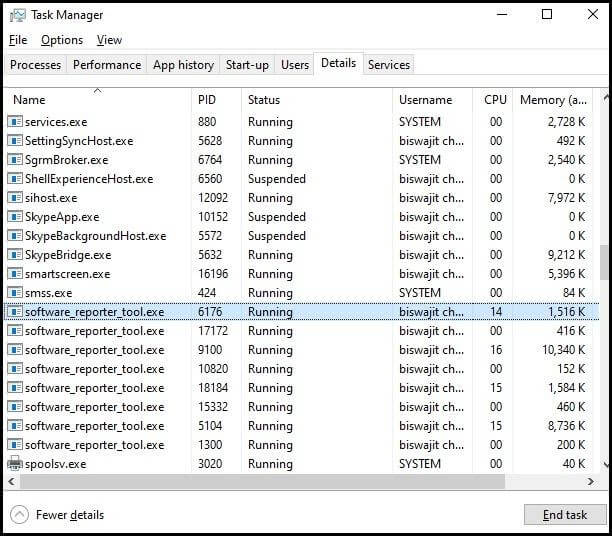Viewport: 612px width, 536px height.
Task: Select the smss.exe process name
Action: [49, 293]
